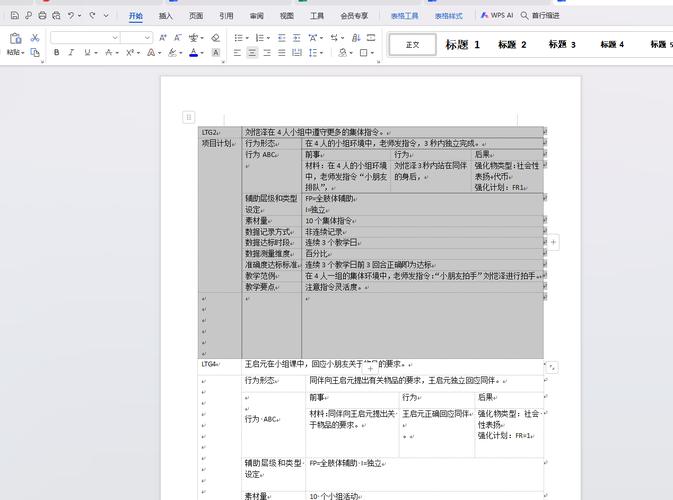Click the Chinese layout icon
This screenshot has height=500, width=673.
(312, 38)
